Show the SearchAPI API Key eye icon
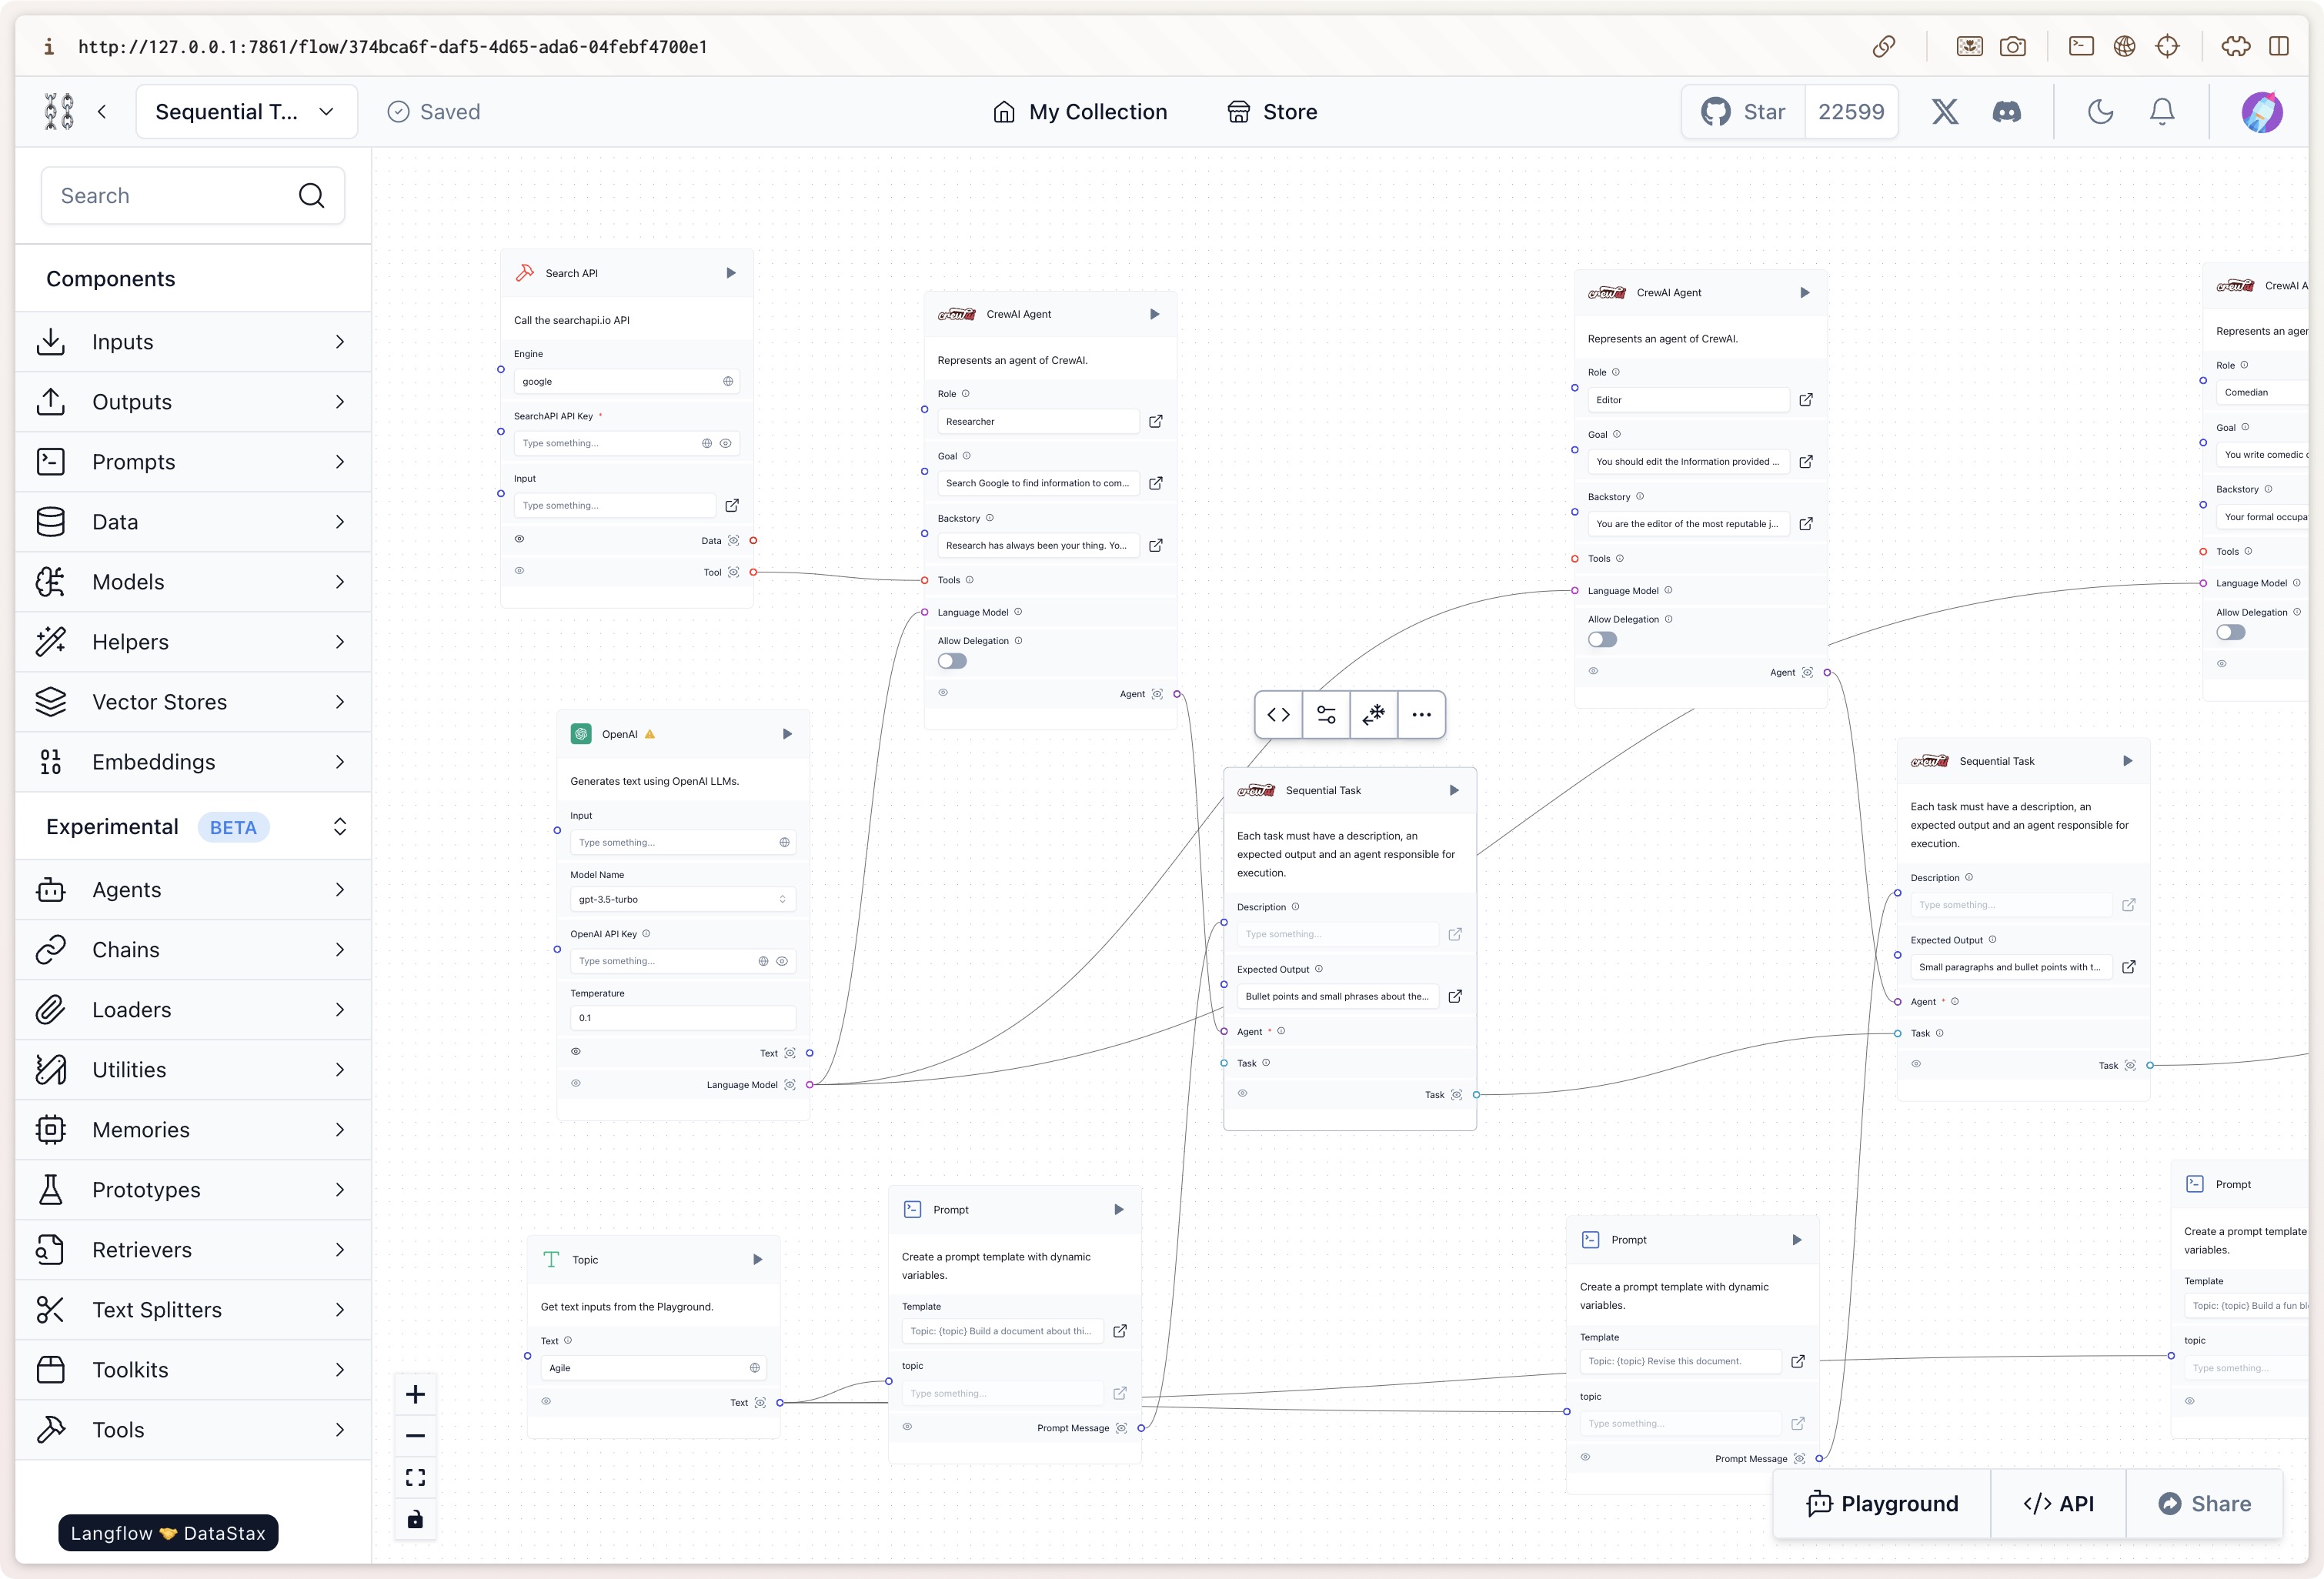2324x1579 pixels. [726, 443]
